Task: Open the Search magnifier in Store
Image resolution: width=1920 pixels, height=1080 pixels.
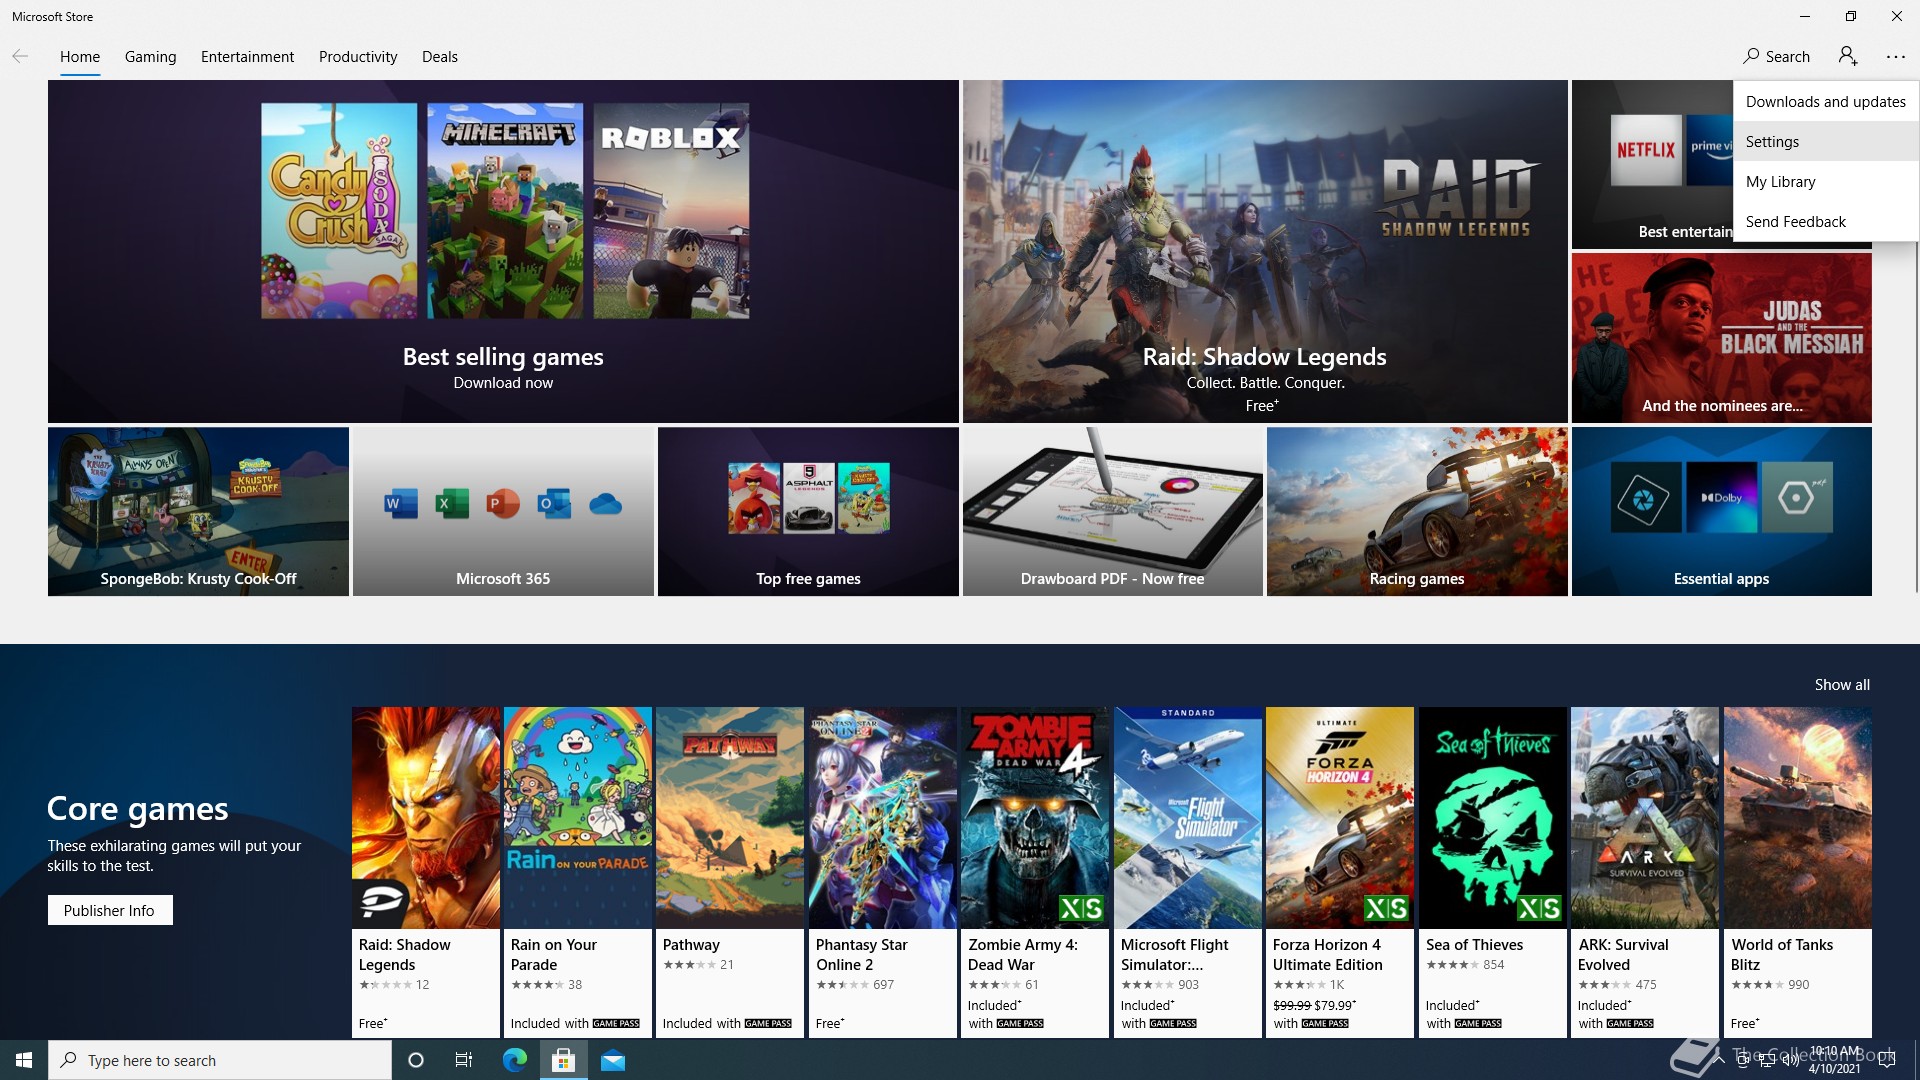Action: [x=1776, y=57]
